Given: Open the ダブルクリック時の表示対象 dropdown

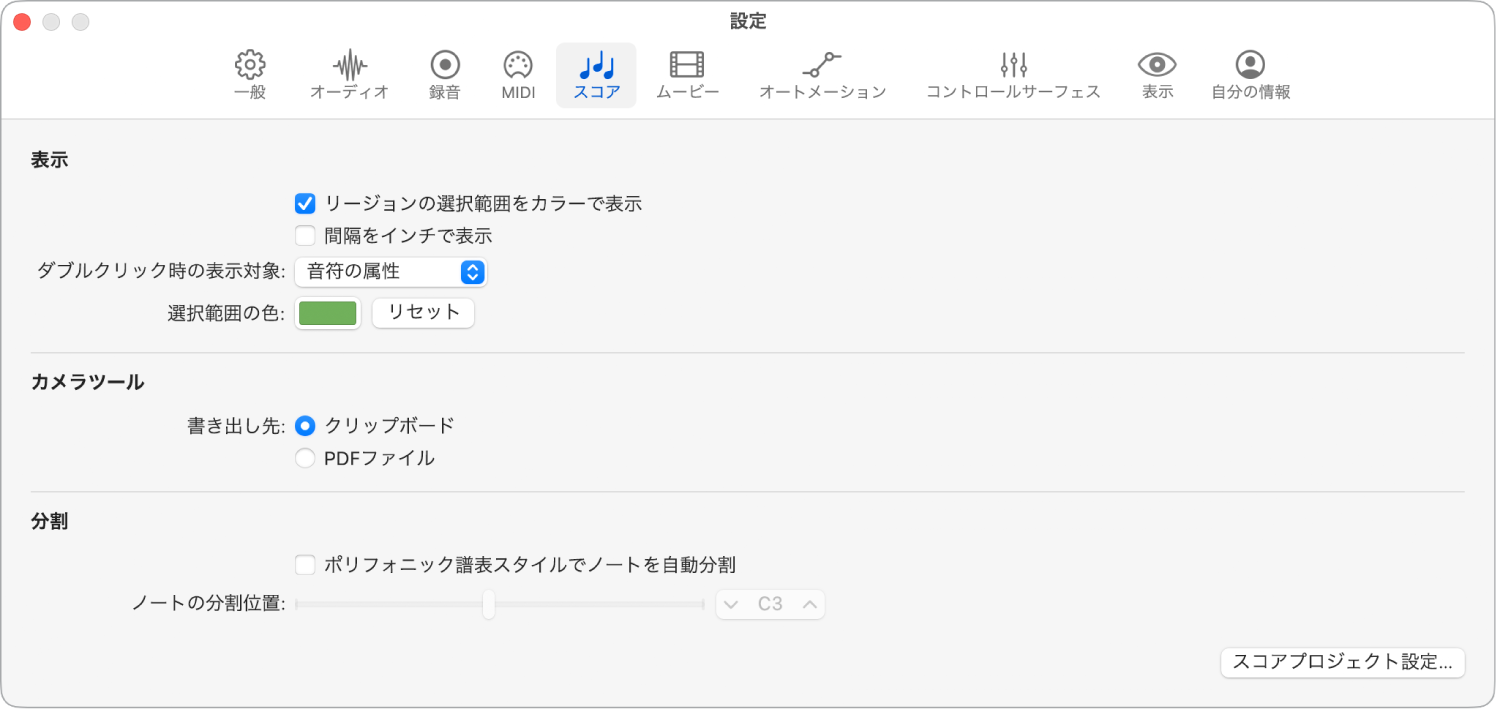Looking at the screenshot, I should click(x=390, y=272).
